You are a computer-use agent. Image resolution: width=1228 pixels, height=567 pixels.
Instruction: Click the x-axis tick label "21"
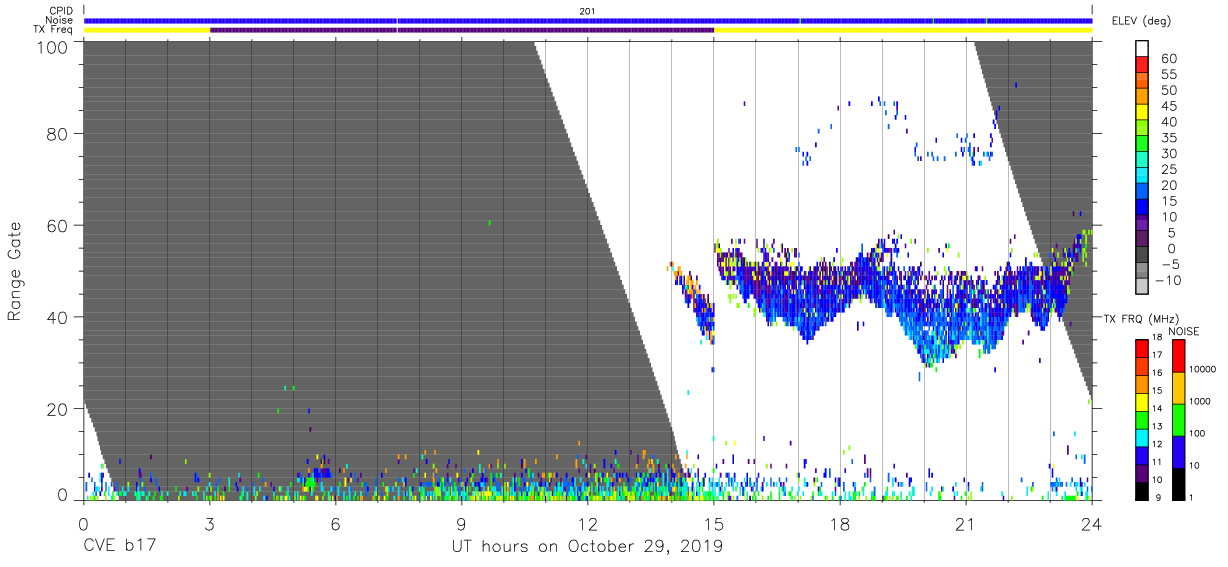pyautogui.click(x=965, y=523)
